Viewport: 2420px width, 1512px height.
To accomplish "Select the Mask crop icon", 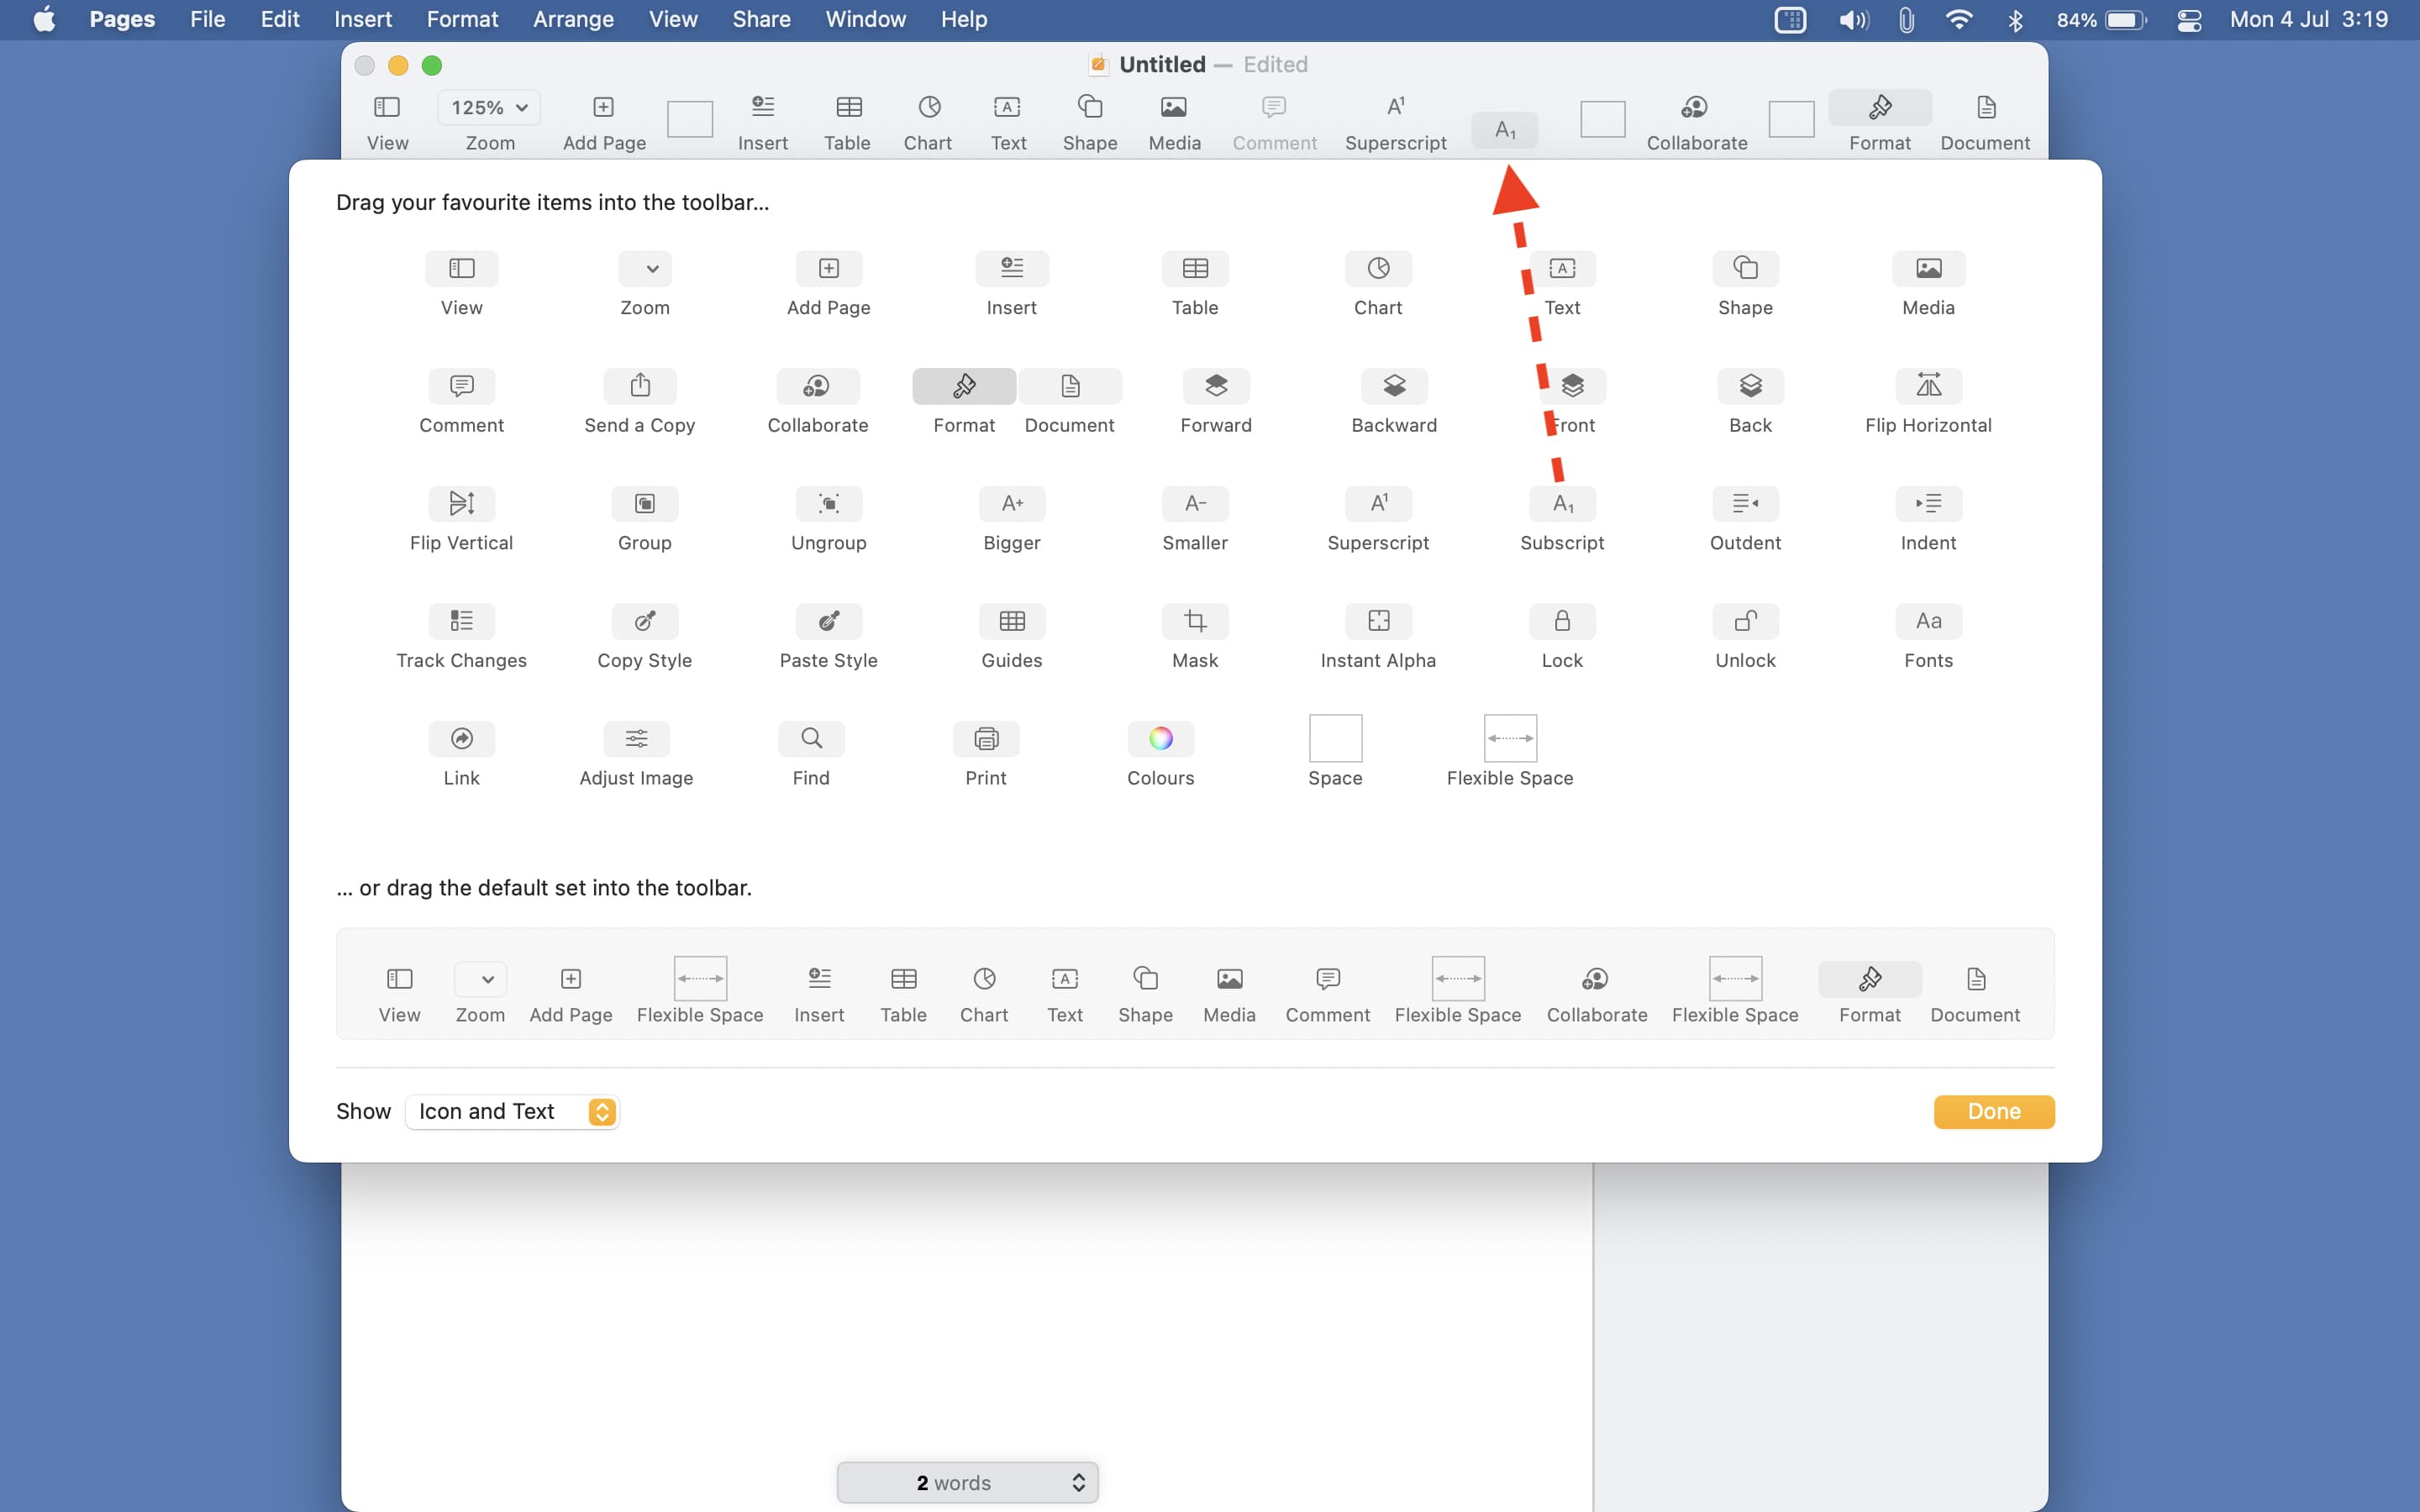I will (1194, 621).
